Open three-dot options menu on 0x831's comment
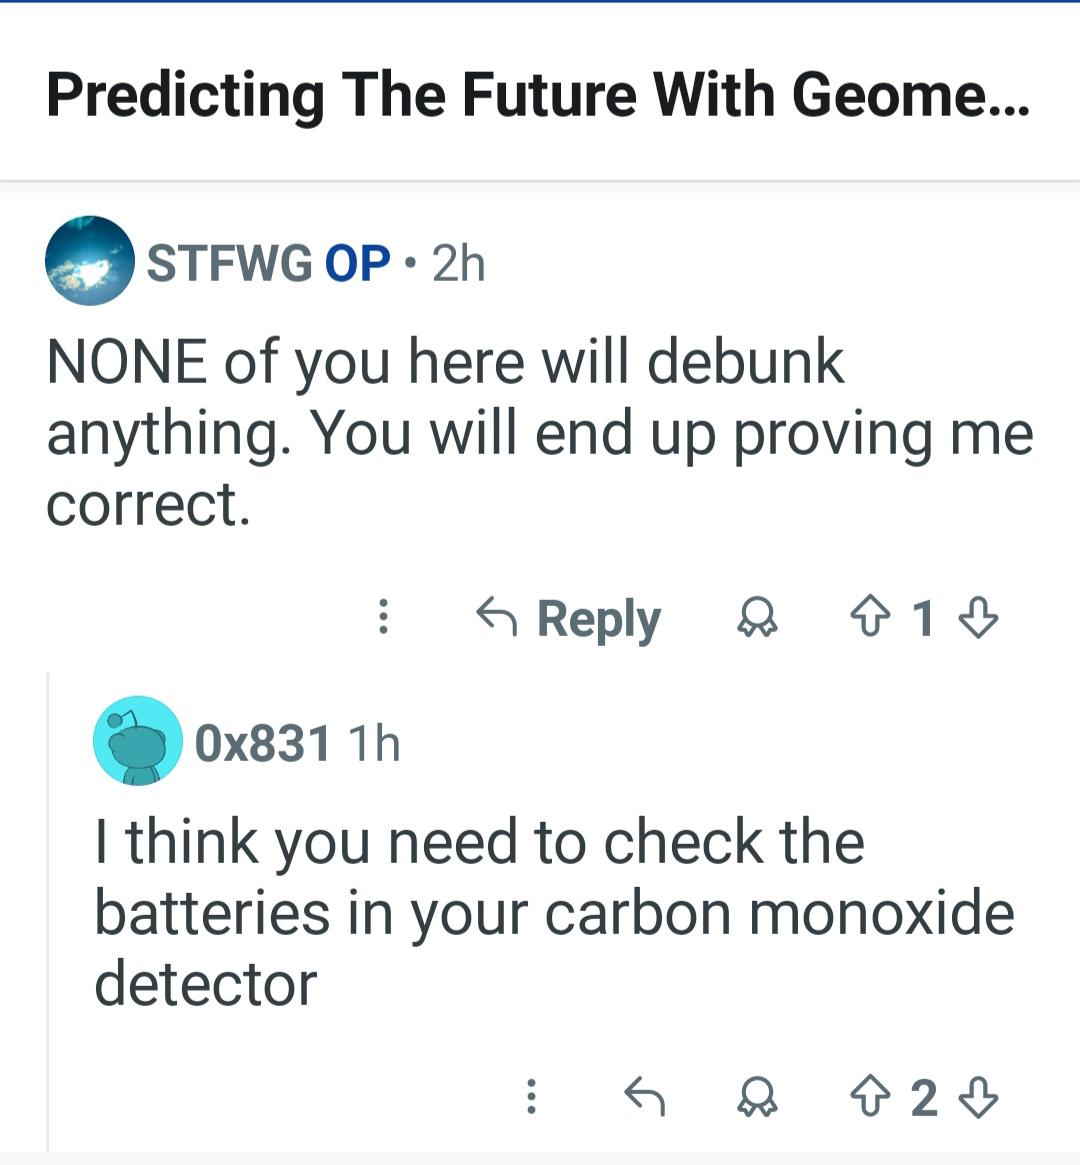Screen dimensions: 1080x1165 pyautogui.click(x=532, y=1097)
